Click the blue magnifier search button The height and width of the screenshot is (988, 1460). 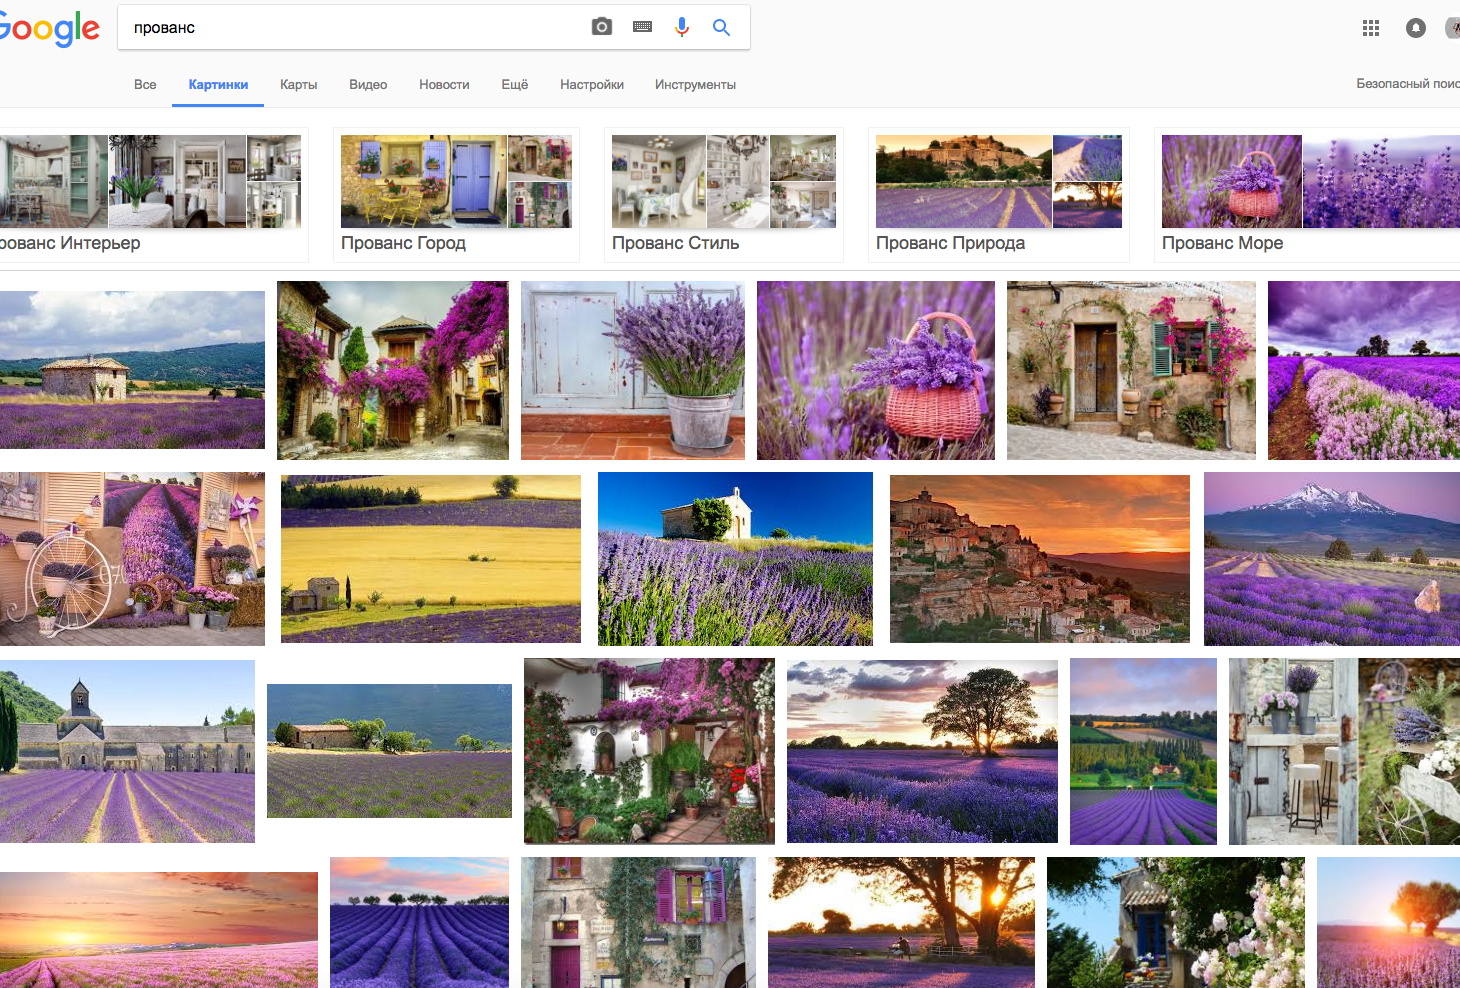[x=721, y=27]
